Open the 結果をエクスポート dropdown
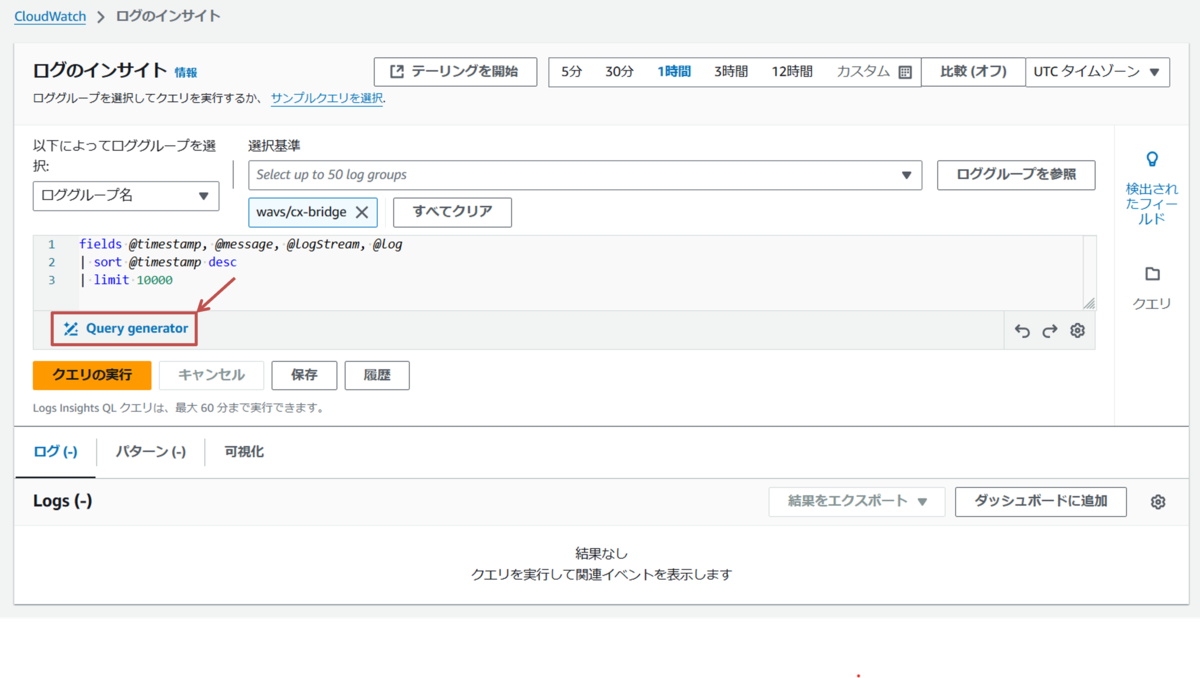This screenshot has width=1200, height=678. 857,501
